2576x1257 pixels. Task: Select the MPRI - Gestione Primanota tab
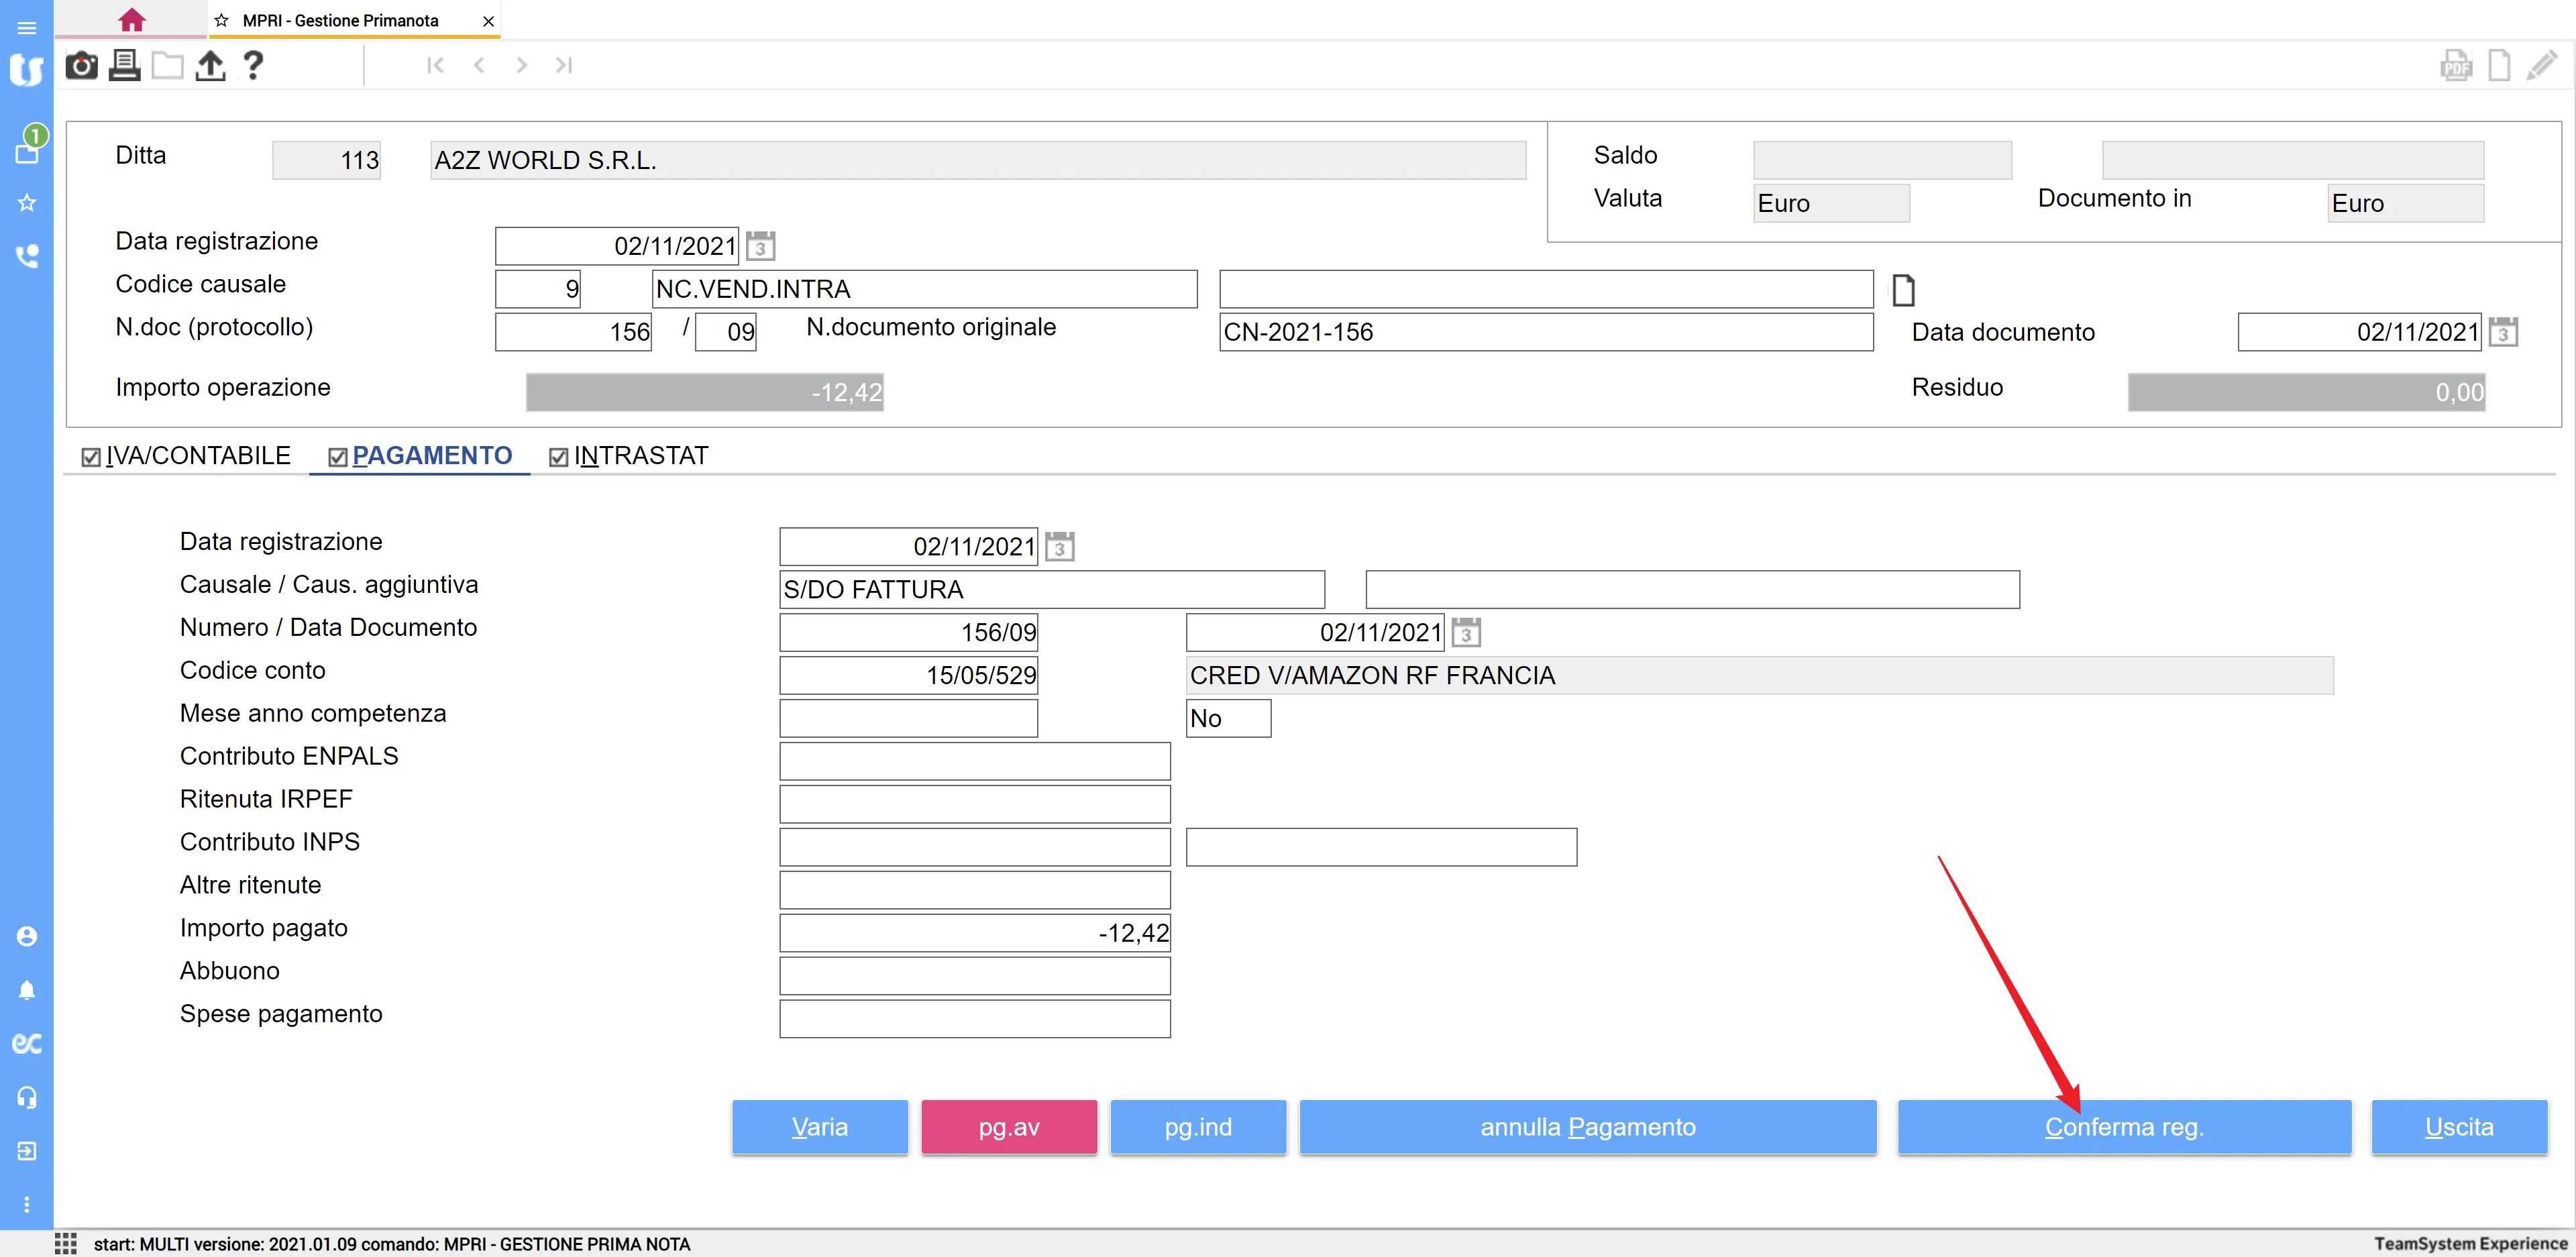[x=340, y=20]
